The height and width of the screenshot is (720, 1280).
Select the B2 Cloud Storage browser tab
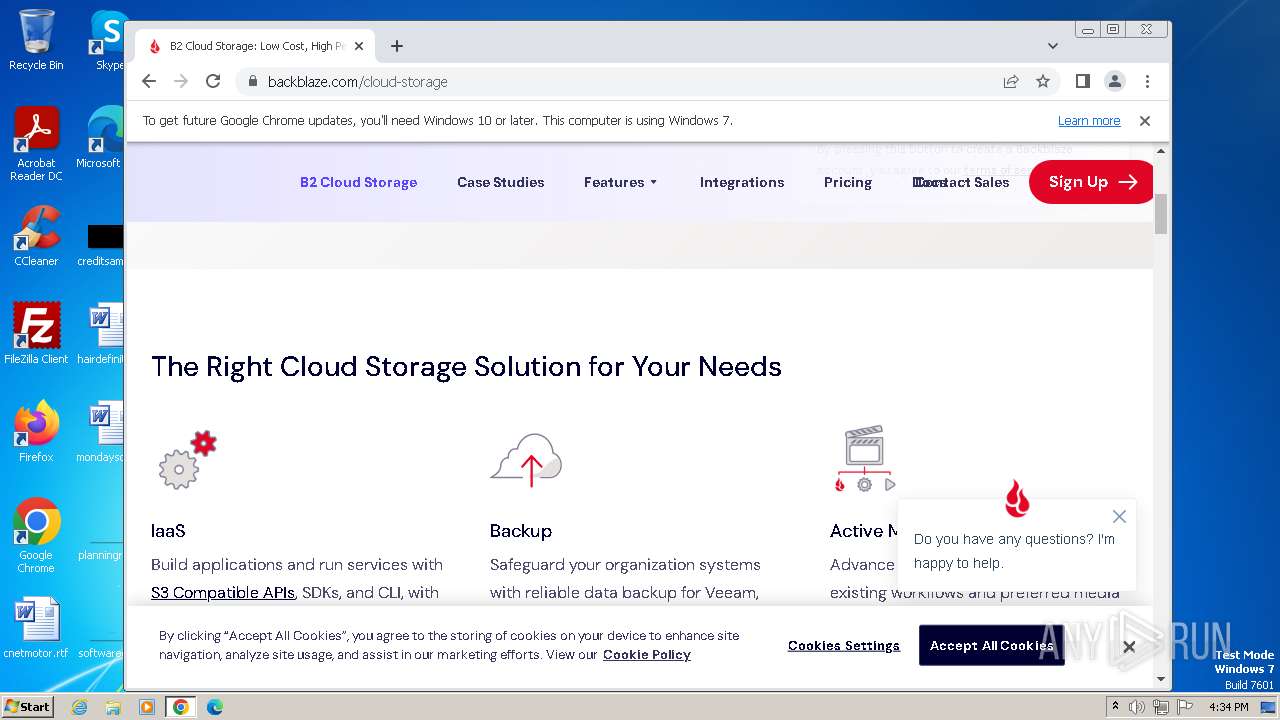(255, 46)
